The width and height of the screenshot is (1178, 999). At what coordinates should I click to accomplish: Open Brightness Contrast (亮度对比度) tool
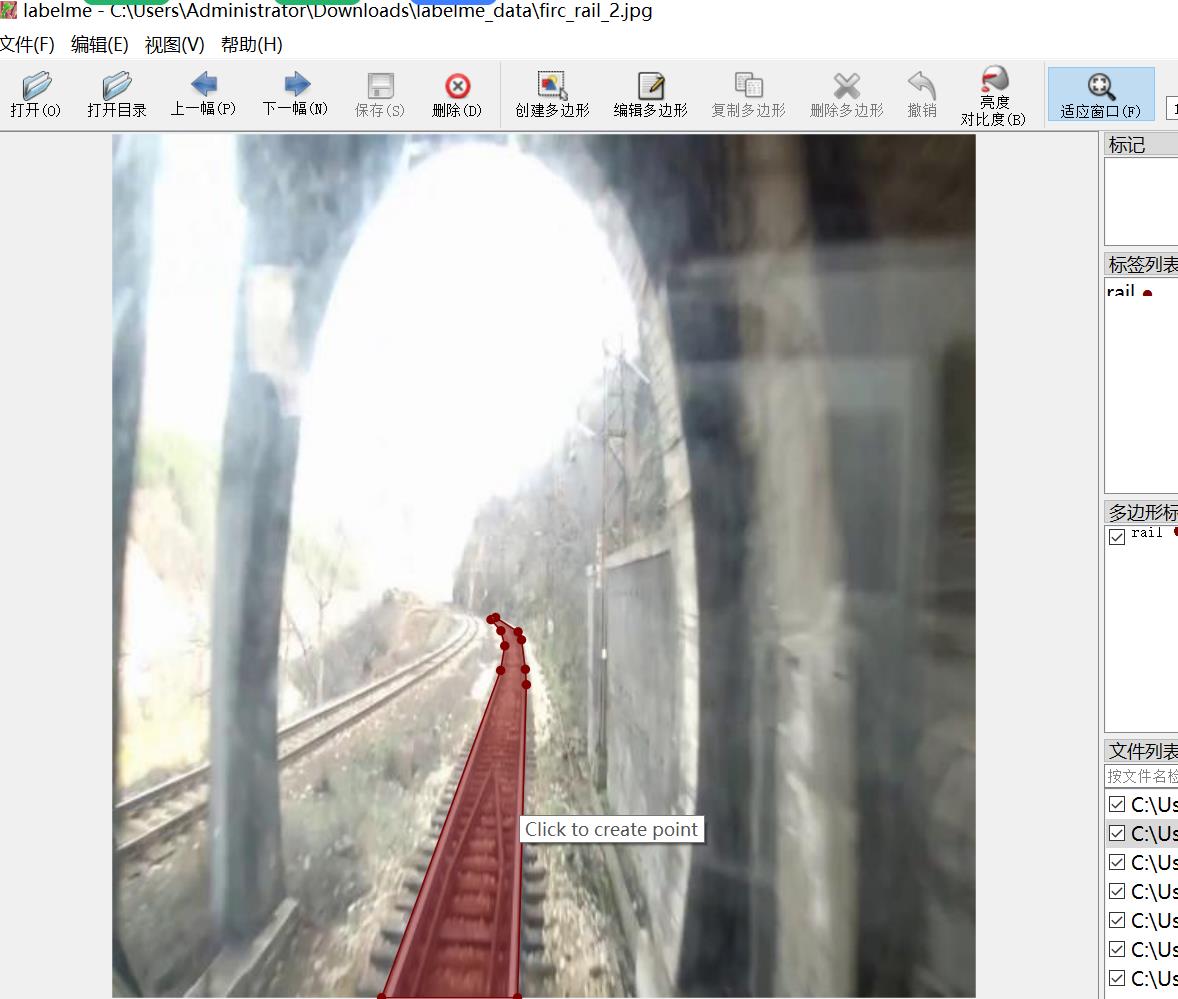[993, 96]
